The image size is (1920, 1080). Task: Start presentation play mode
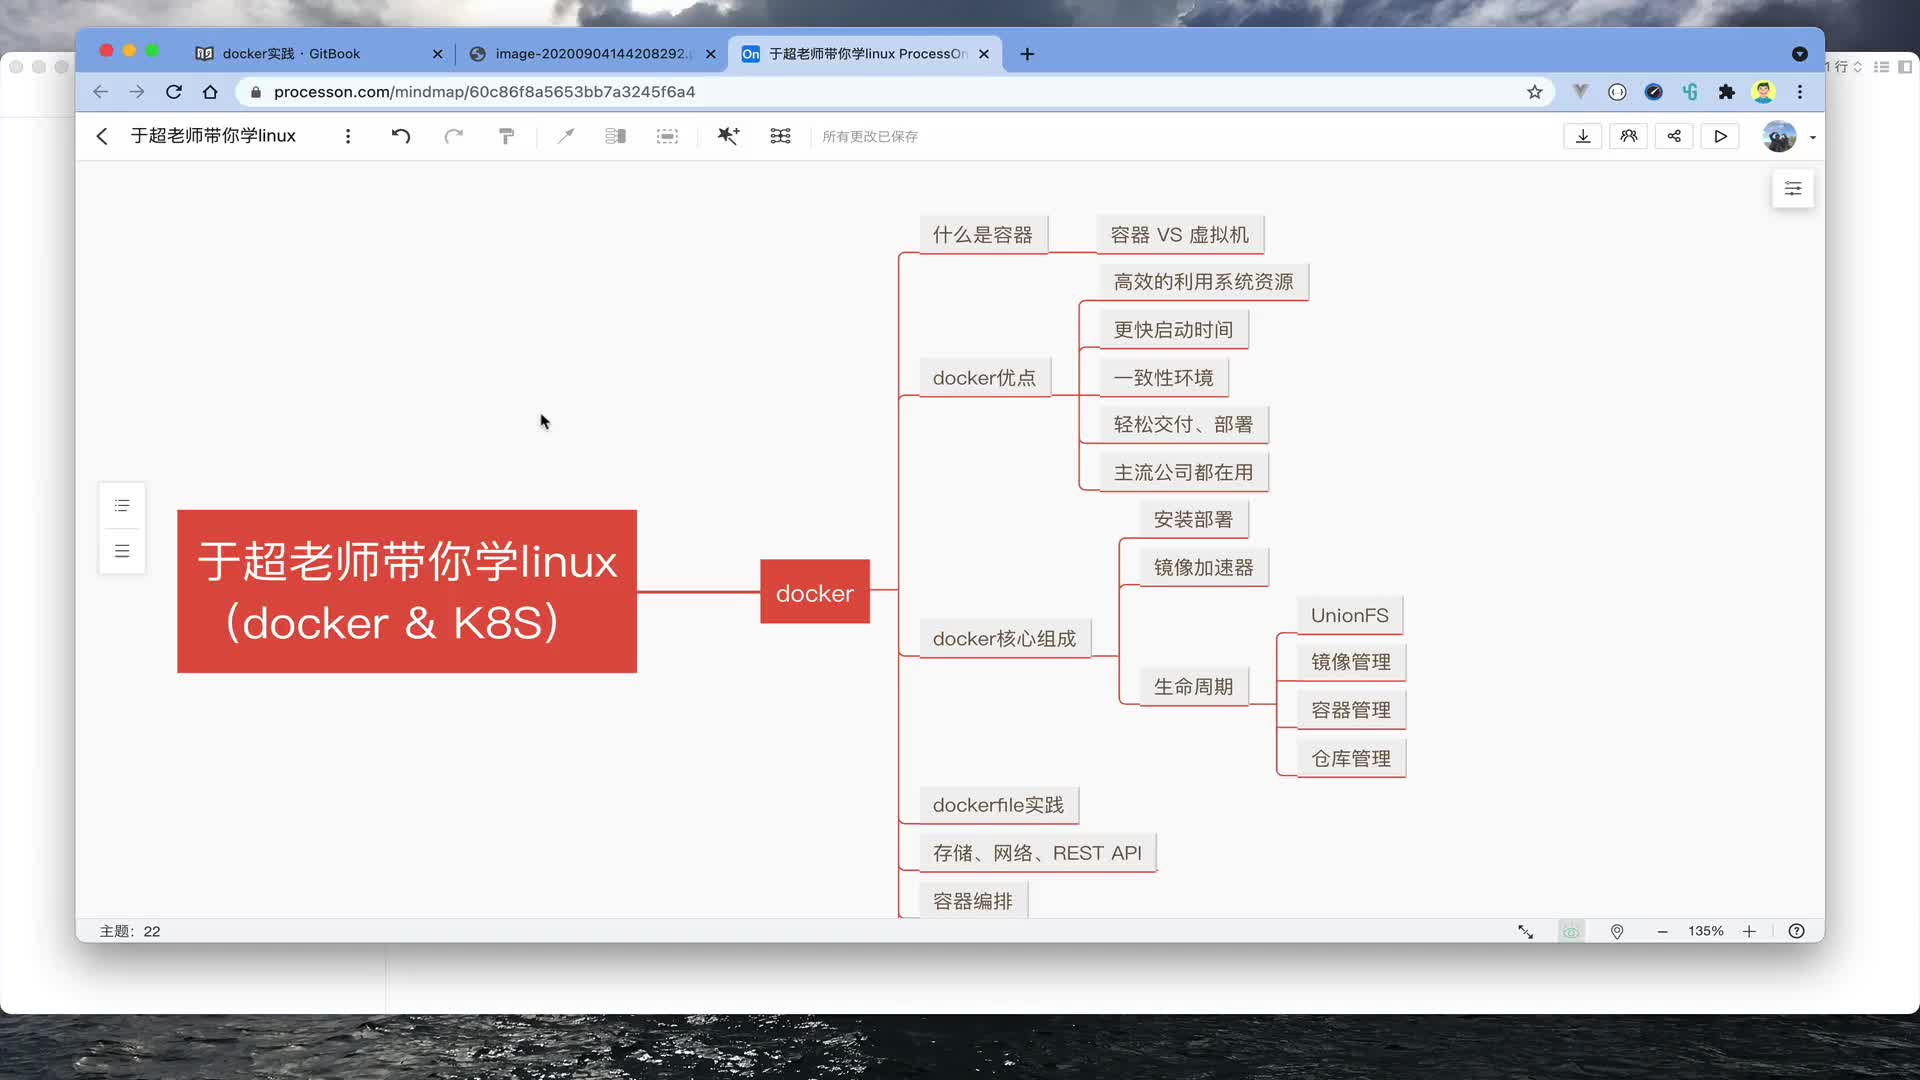pyautogui.click(x=1720, y=136)
